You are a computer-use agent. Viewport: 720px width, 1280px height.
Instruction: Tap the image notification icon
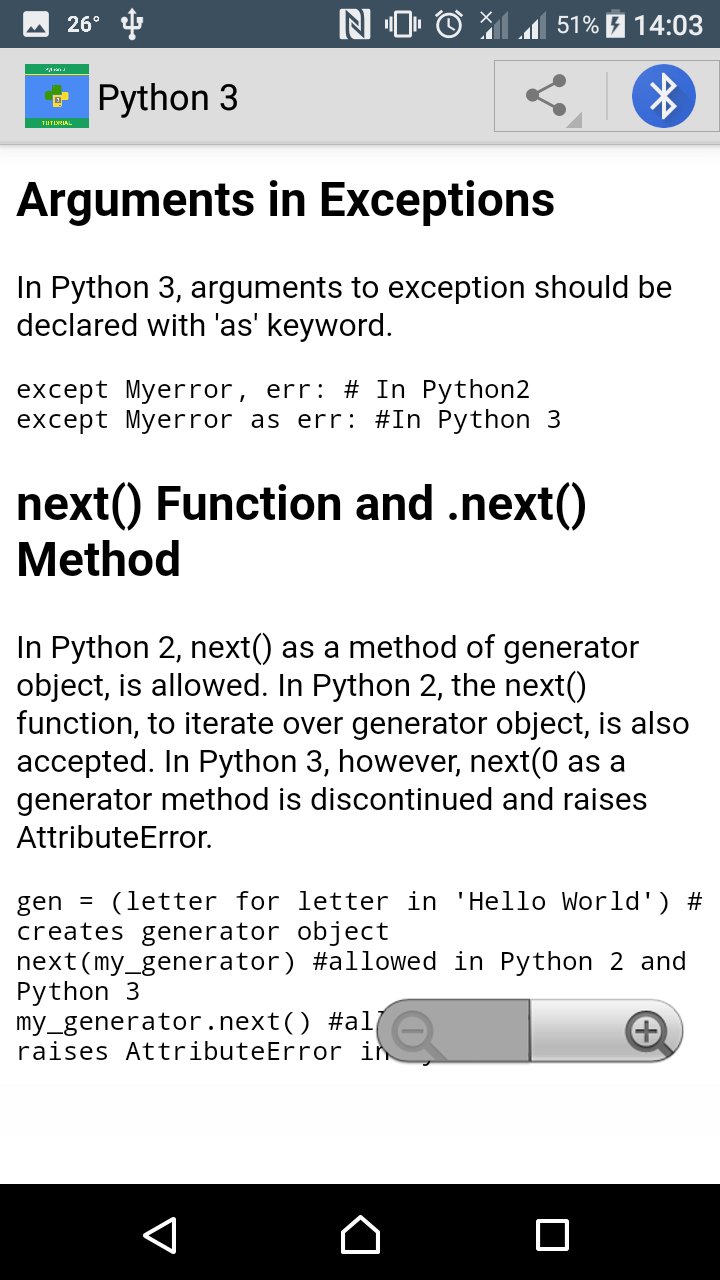[x=36, y=24]
